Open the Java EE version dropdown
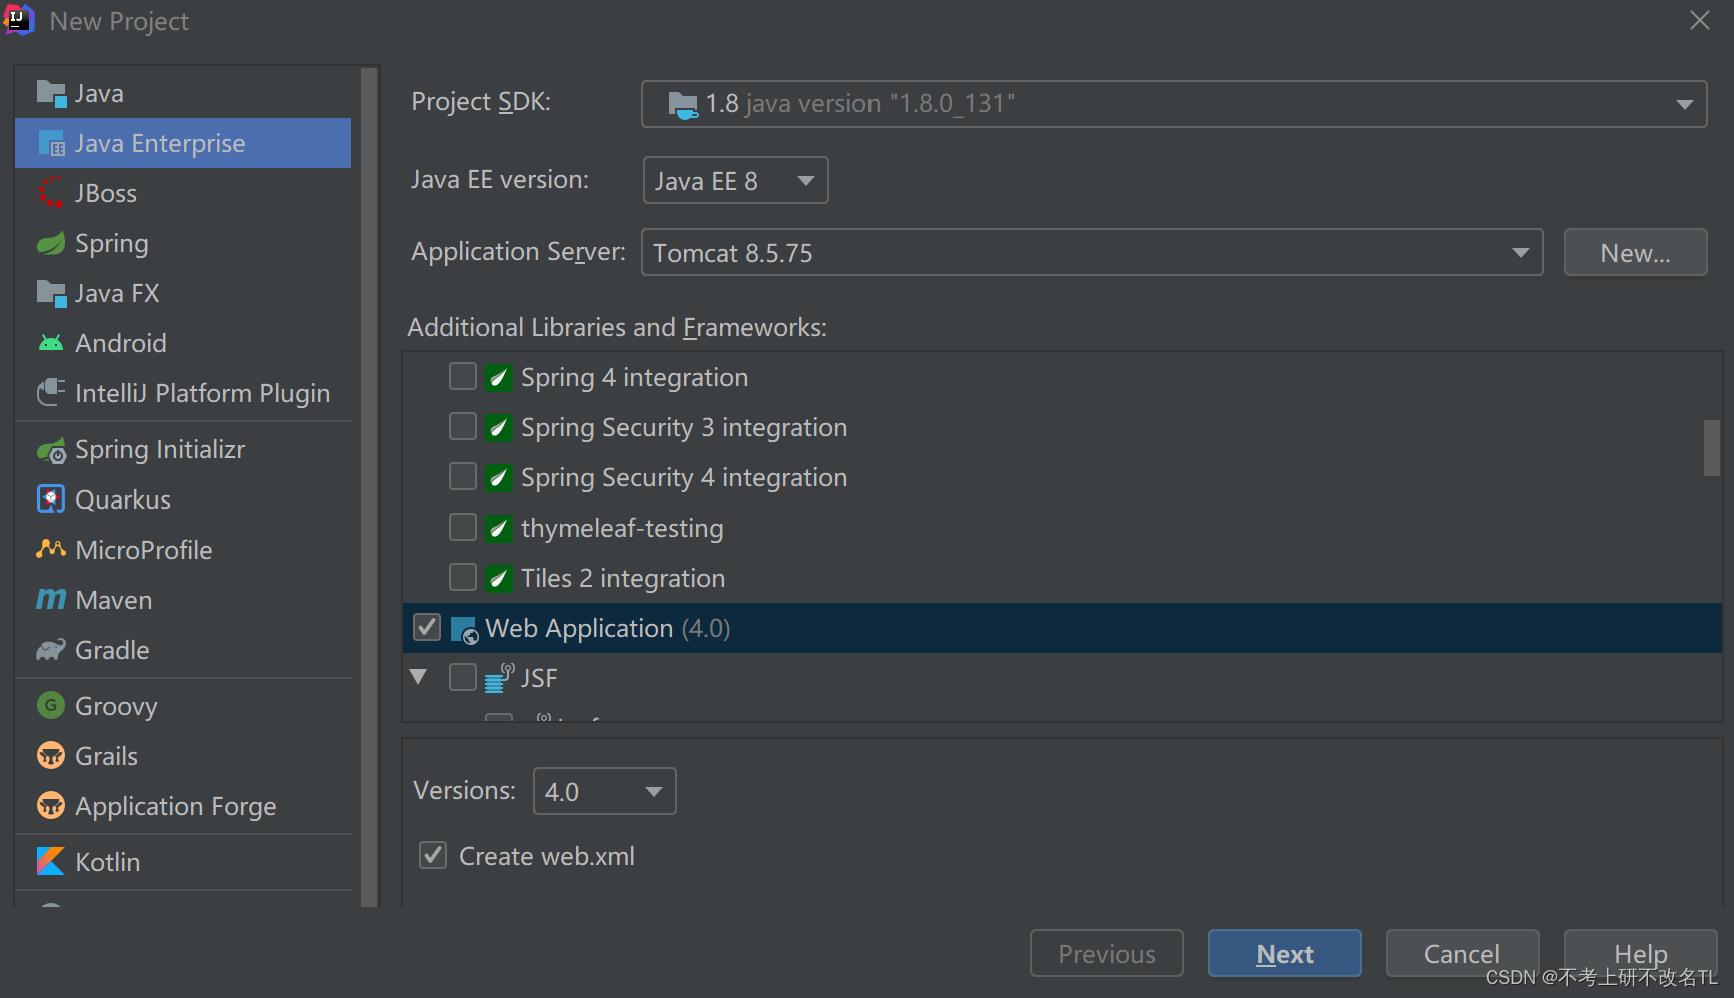The image size is (1734, 998). pyautogui.click(x=735, y=180)
